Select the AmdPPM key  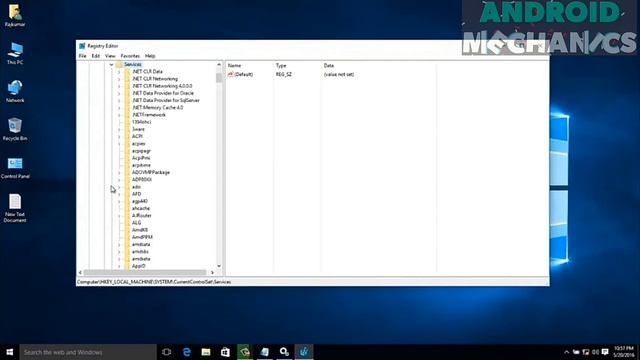[142, 237]
